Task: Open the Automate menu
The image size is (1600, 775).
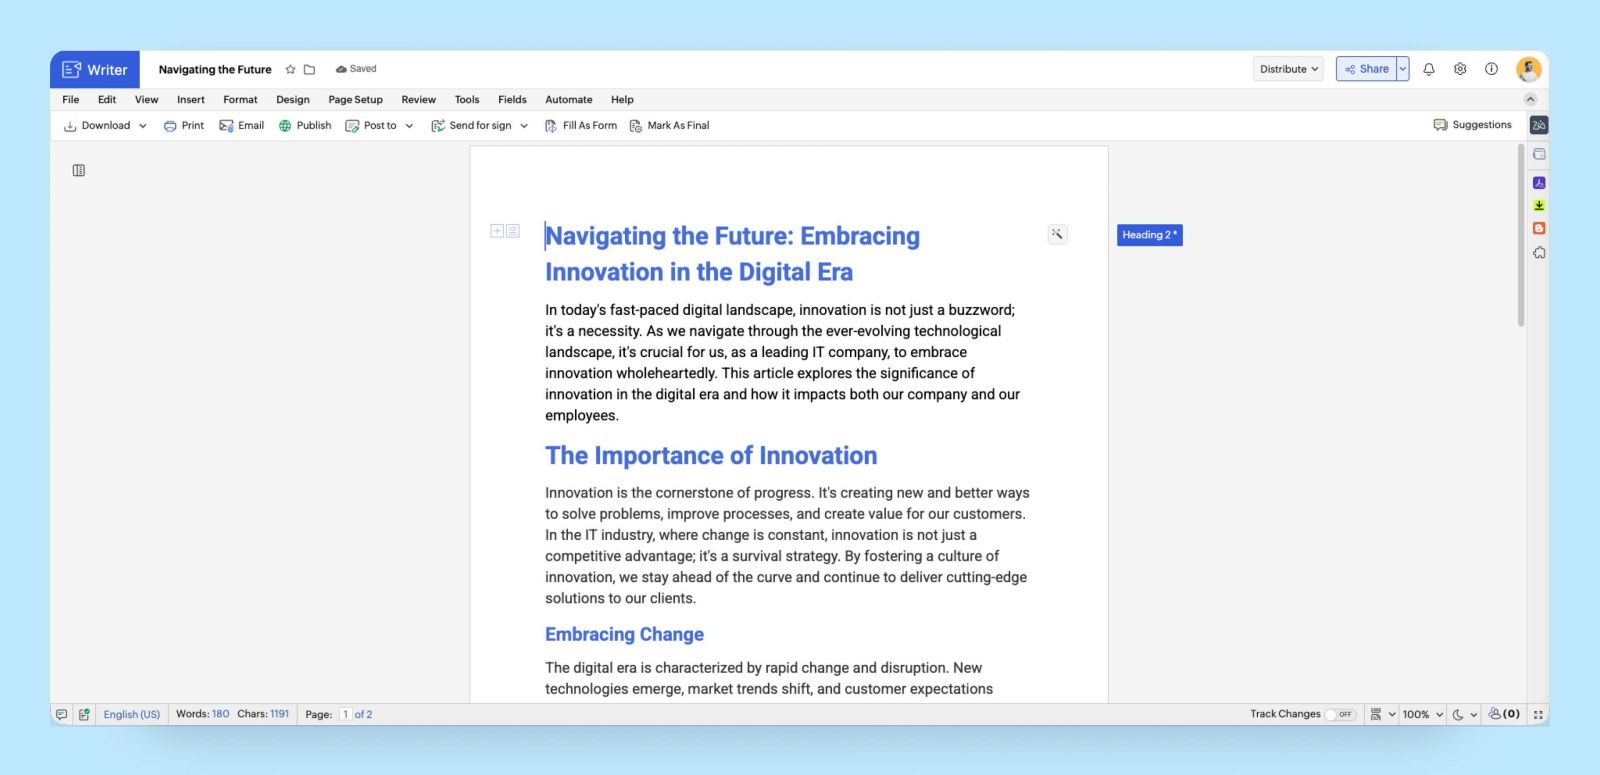Action: [x=569, y=100]
